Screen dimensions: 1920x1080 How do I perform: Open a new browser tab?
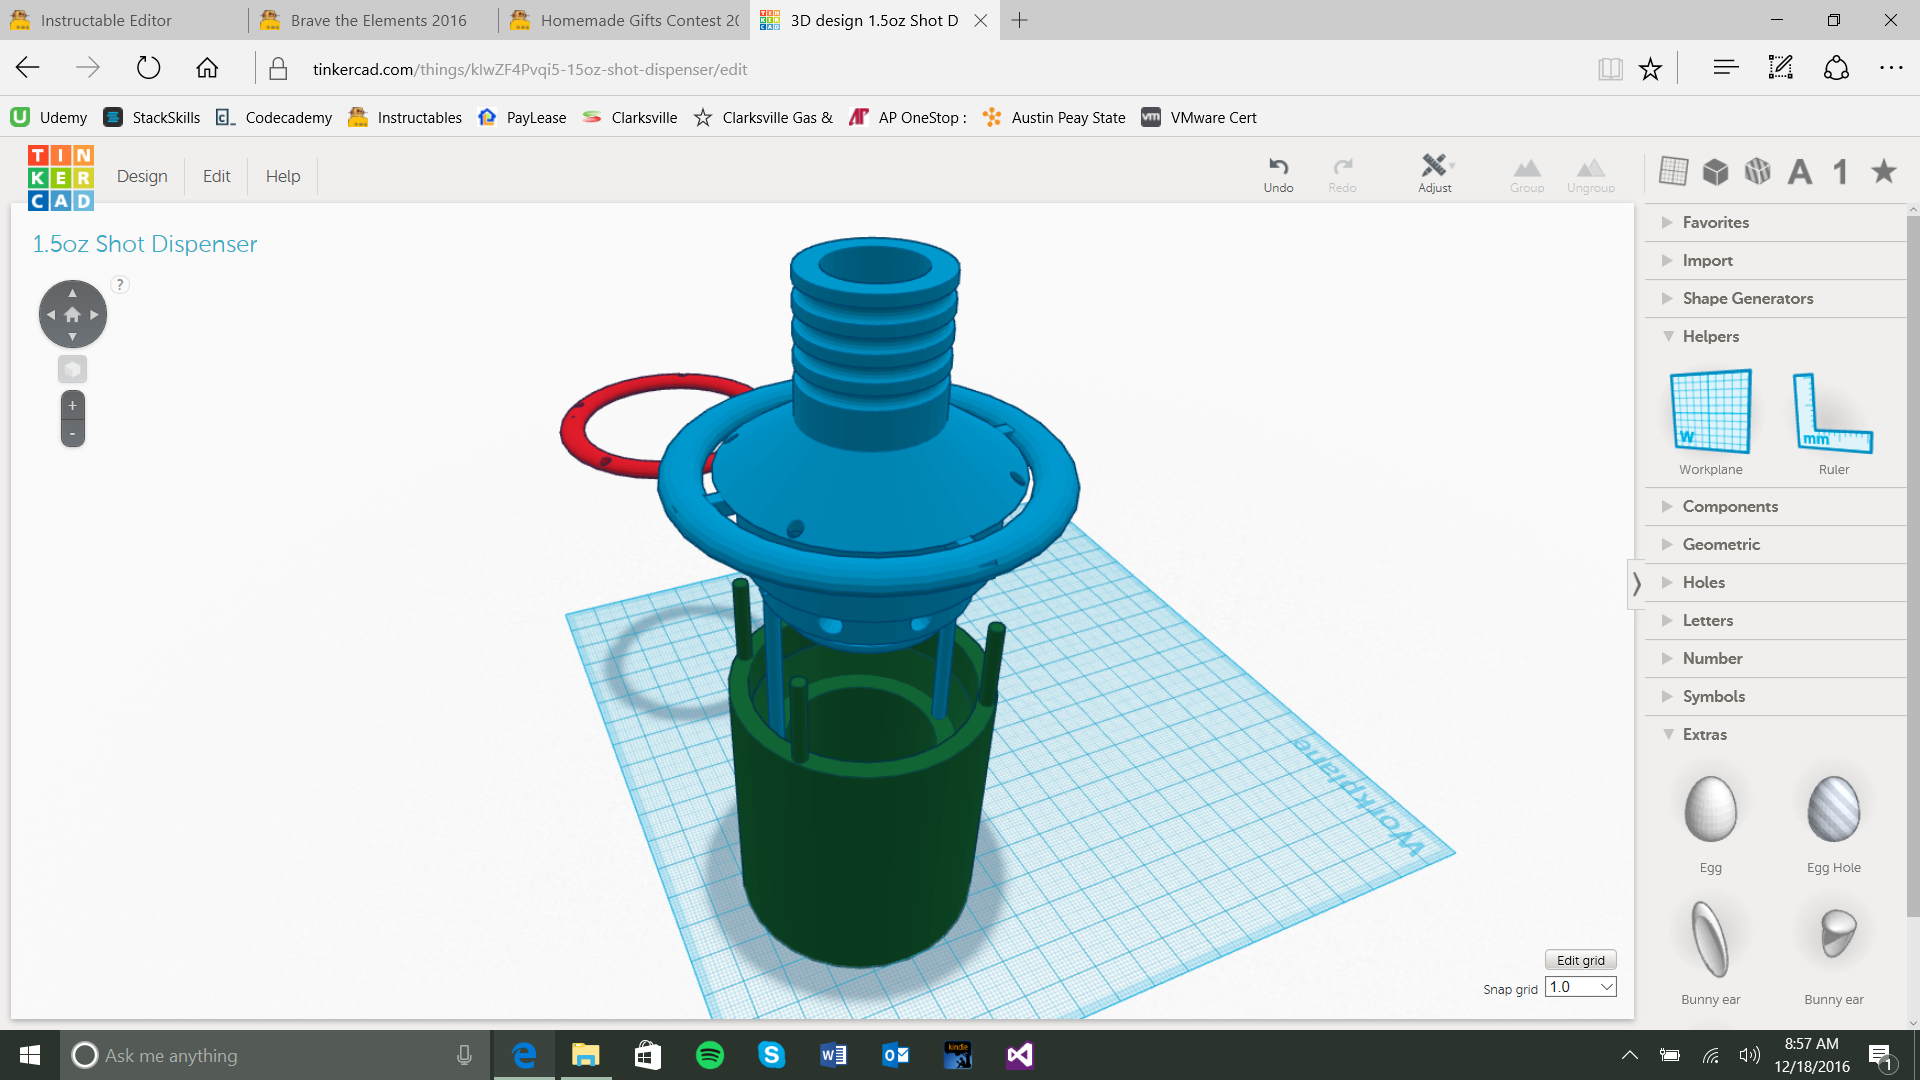pyautogui.click(x=1019, y=20)
